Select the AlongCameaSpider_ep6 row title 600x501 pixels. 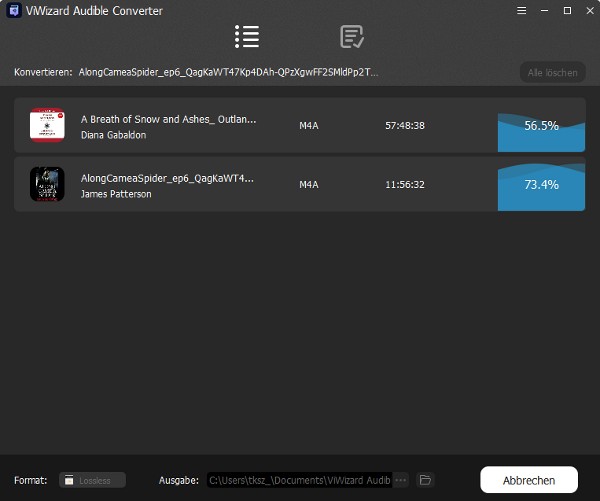point(167,178)
